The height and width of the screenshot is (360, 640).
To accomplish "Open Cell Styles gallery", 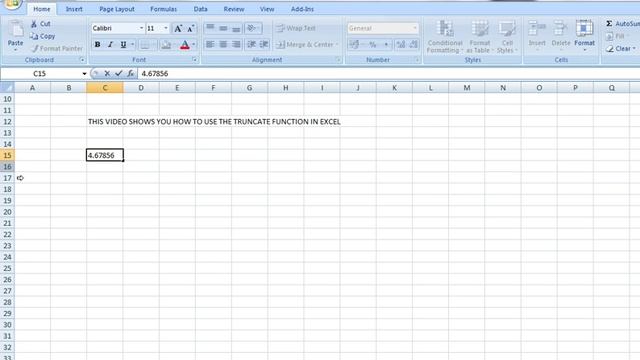I will click(x=507, y=37).
